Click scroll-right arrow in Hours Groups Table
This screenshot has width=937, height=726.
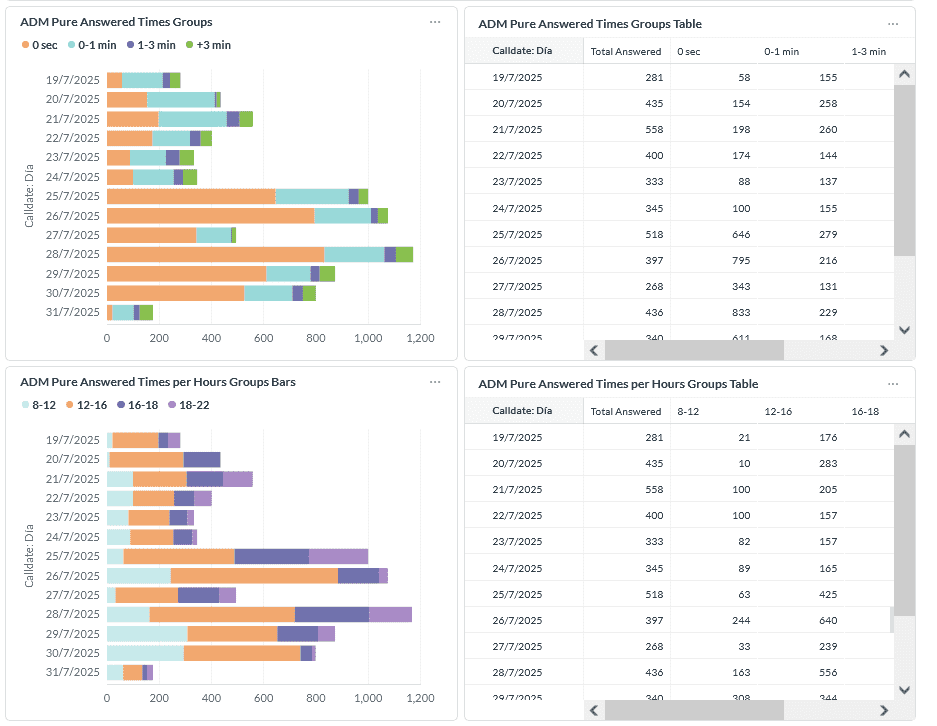(x=884, y=710)
